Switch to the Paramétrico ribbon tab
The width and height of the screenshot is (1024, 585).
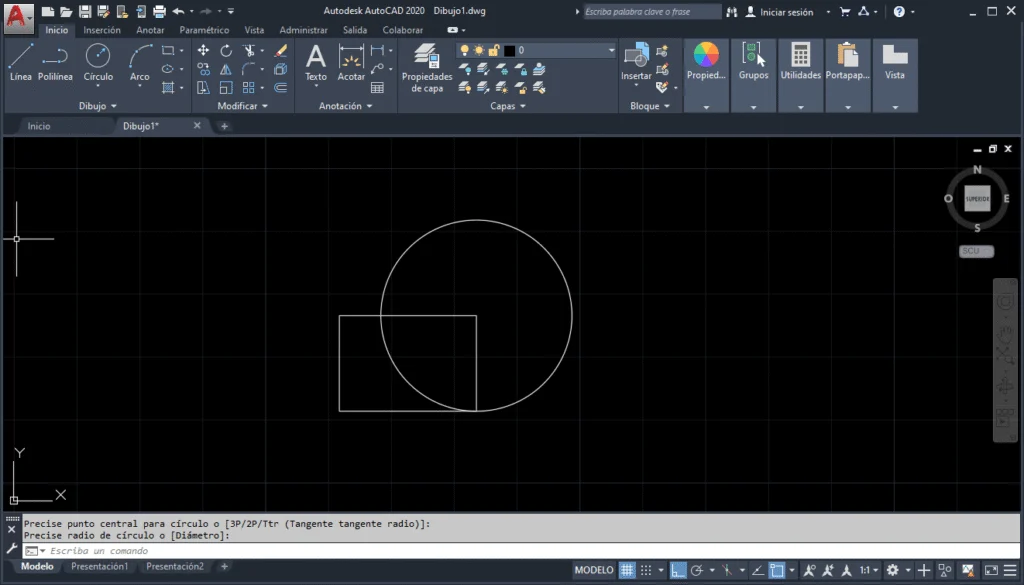coord(203,30)
